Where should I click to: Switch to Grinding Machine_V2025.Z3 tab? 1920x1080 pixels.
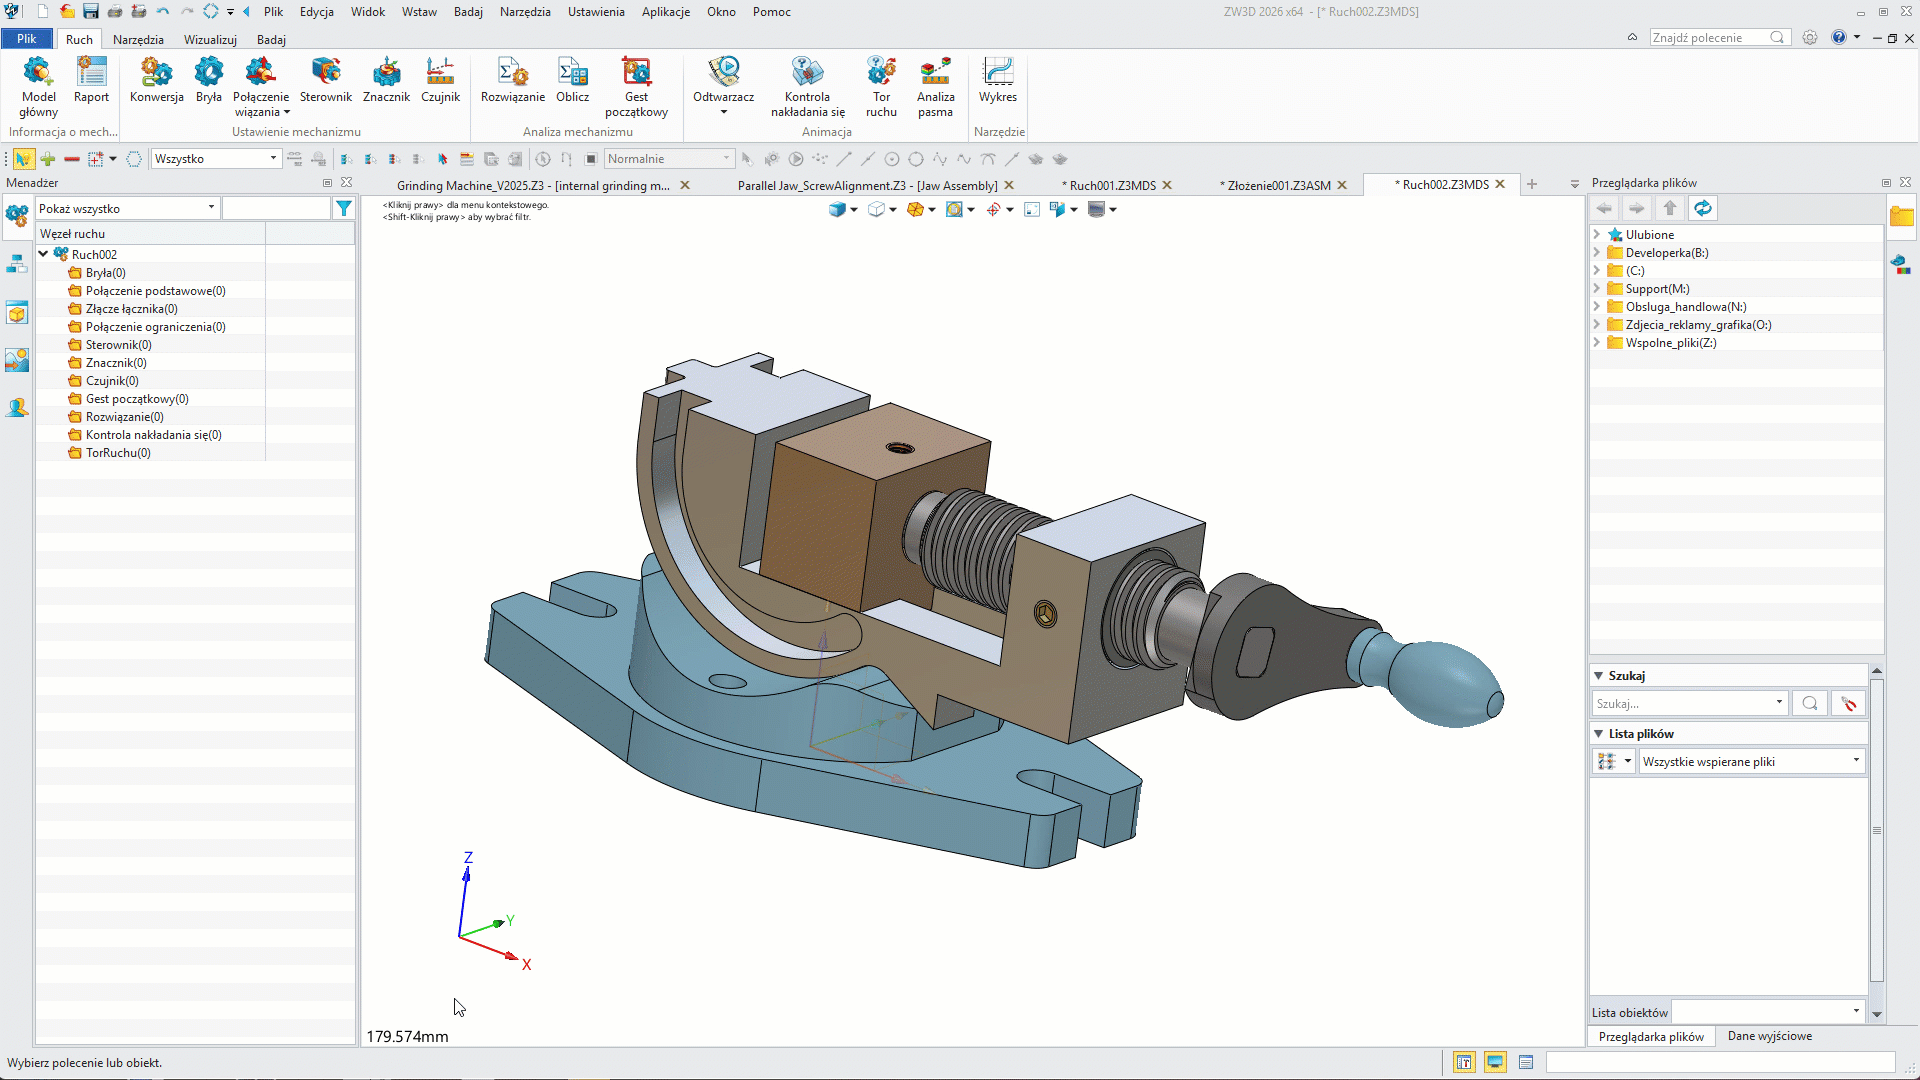click(532, 185)
